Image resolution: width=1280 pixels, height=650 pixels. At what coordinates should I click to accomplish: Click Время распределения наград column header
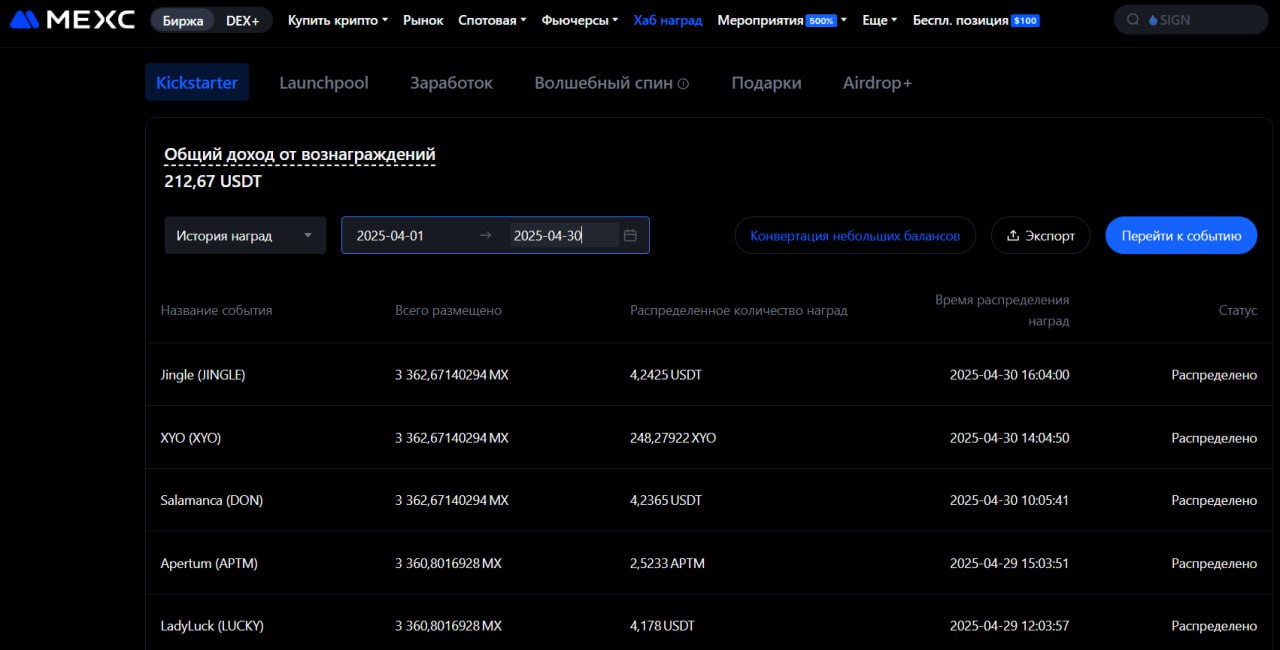(1002, 310)
